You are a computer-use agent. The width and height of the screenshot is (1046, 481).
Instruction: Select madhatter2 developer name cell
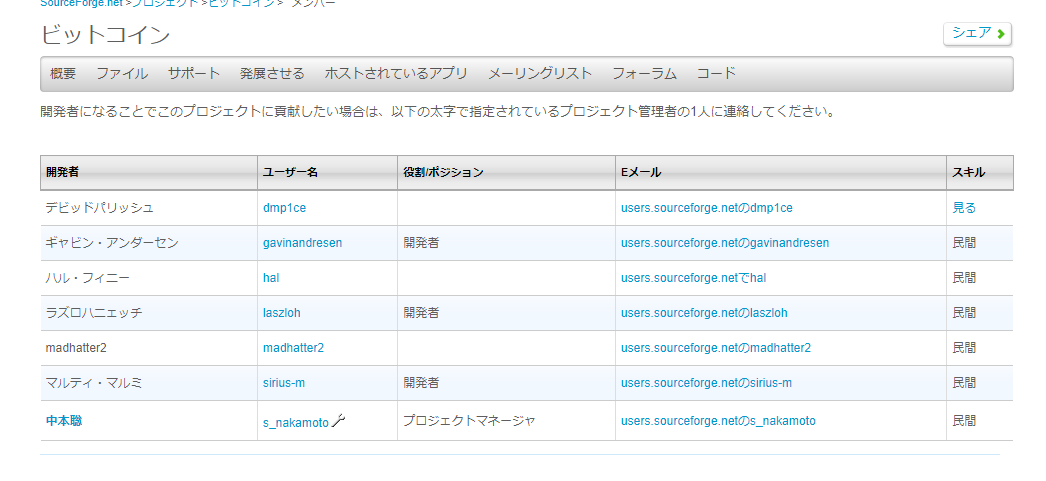tap(76, 348)
